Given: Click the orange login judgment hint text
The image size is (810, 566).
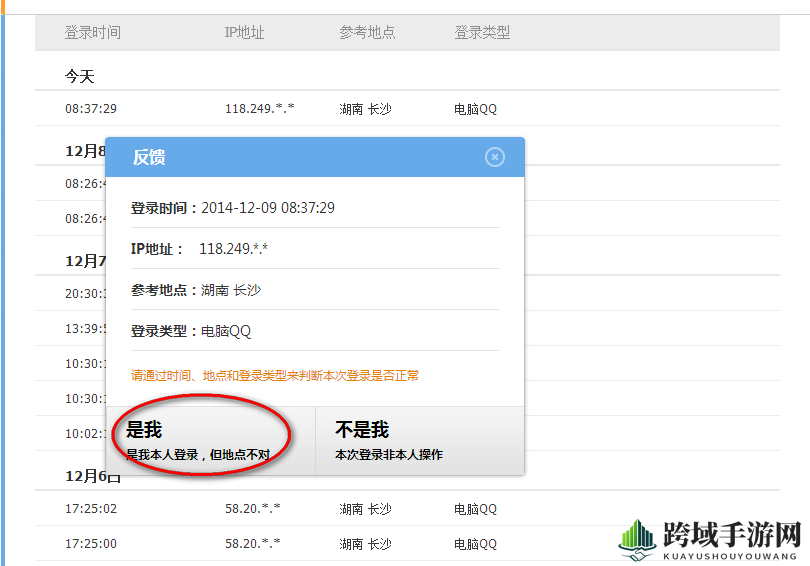Looking at the screenshot, I should tap(275, 375).
